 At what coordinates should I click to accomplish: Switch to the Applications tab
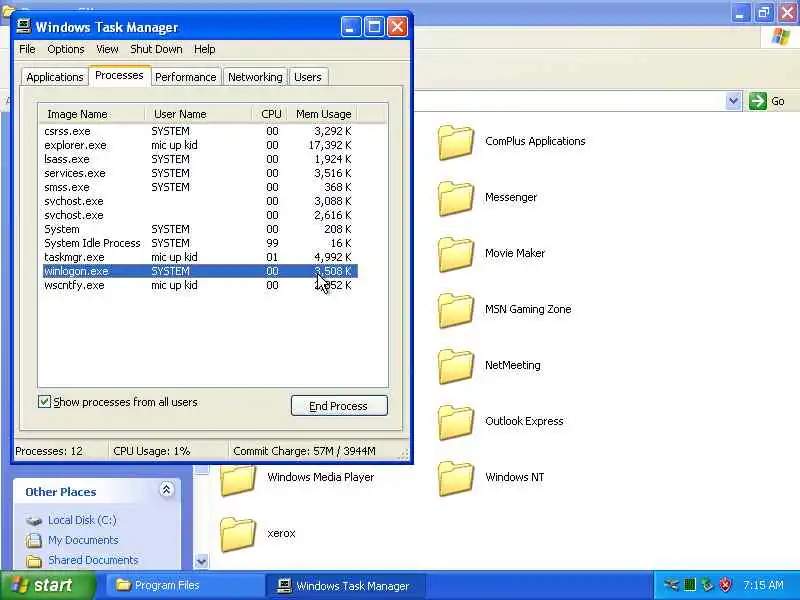pyautogui.click(x=55, y=77)
